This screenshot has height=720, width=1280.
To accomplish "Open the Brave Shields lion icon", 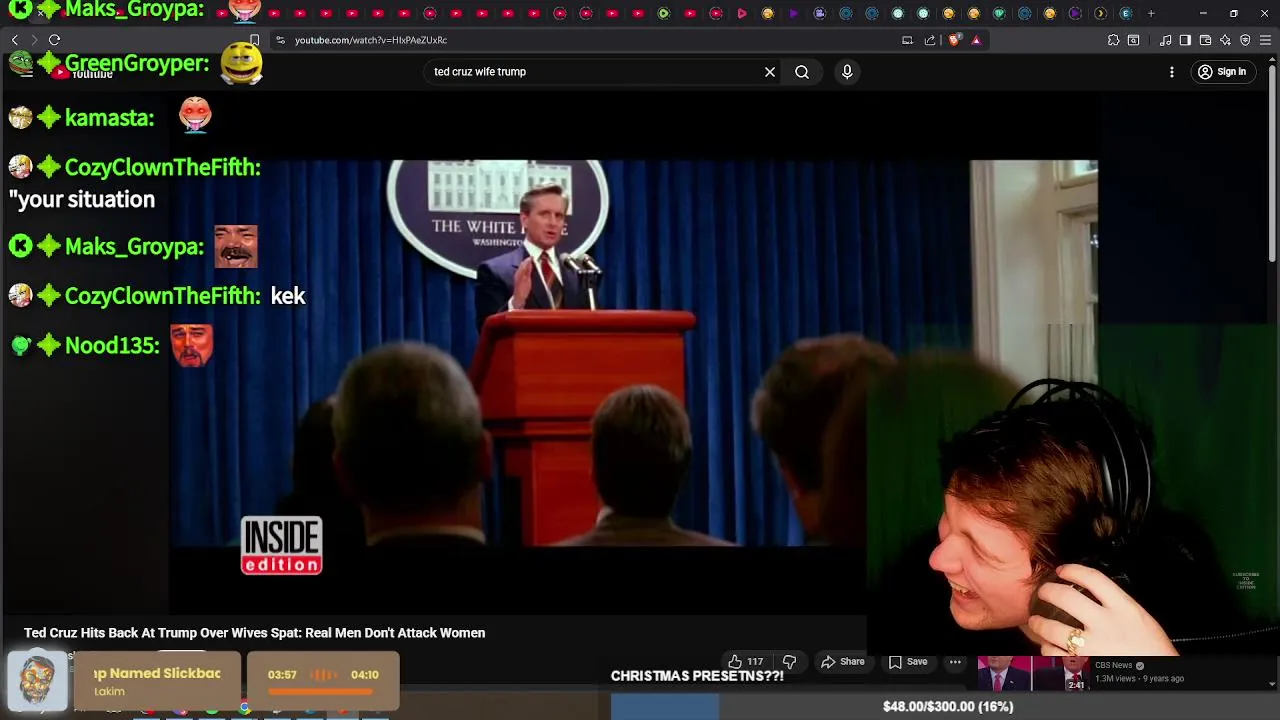I will coord(953,40).
